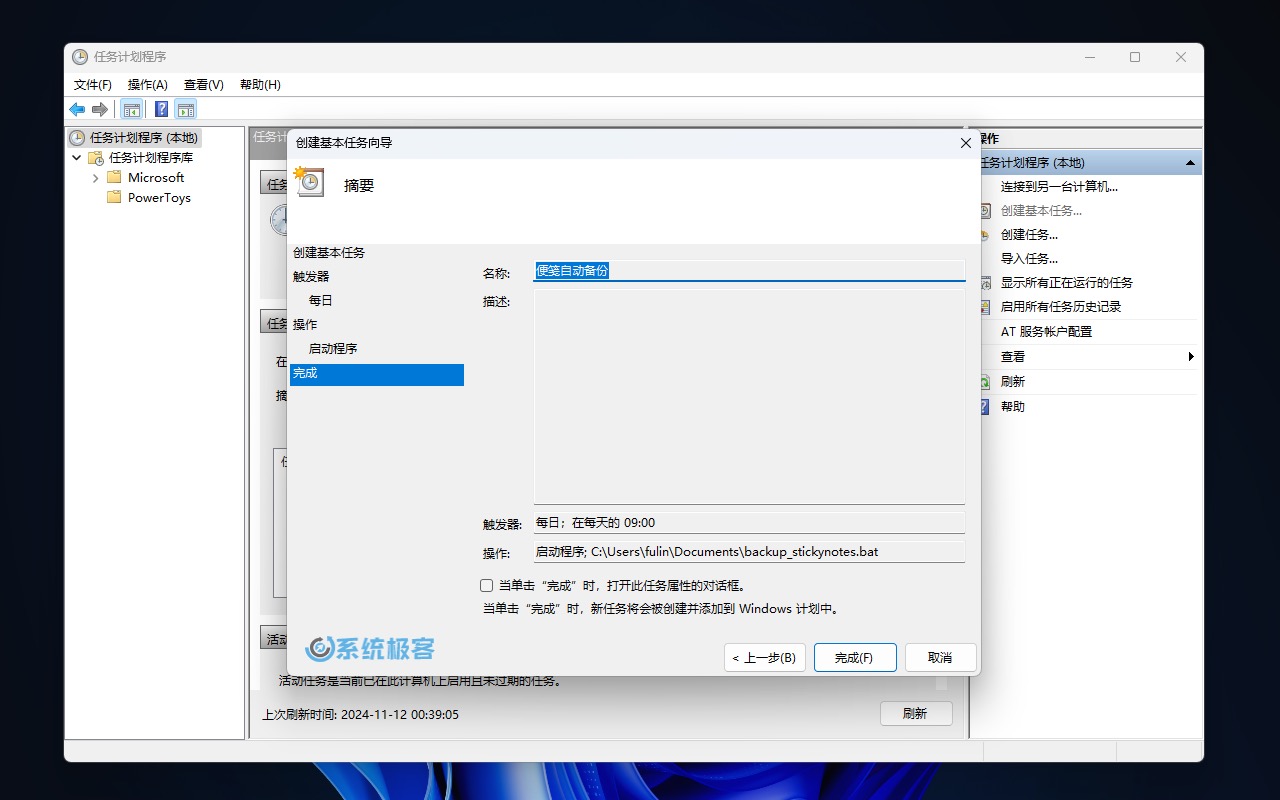Click 连接到另一台计算机... action
This screenshot has width=1280, height=800.
(x=1059, y=187)
